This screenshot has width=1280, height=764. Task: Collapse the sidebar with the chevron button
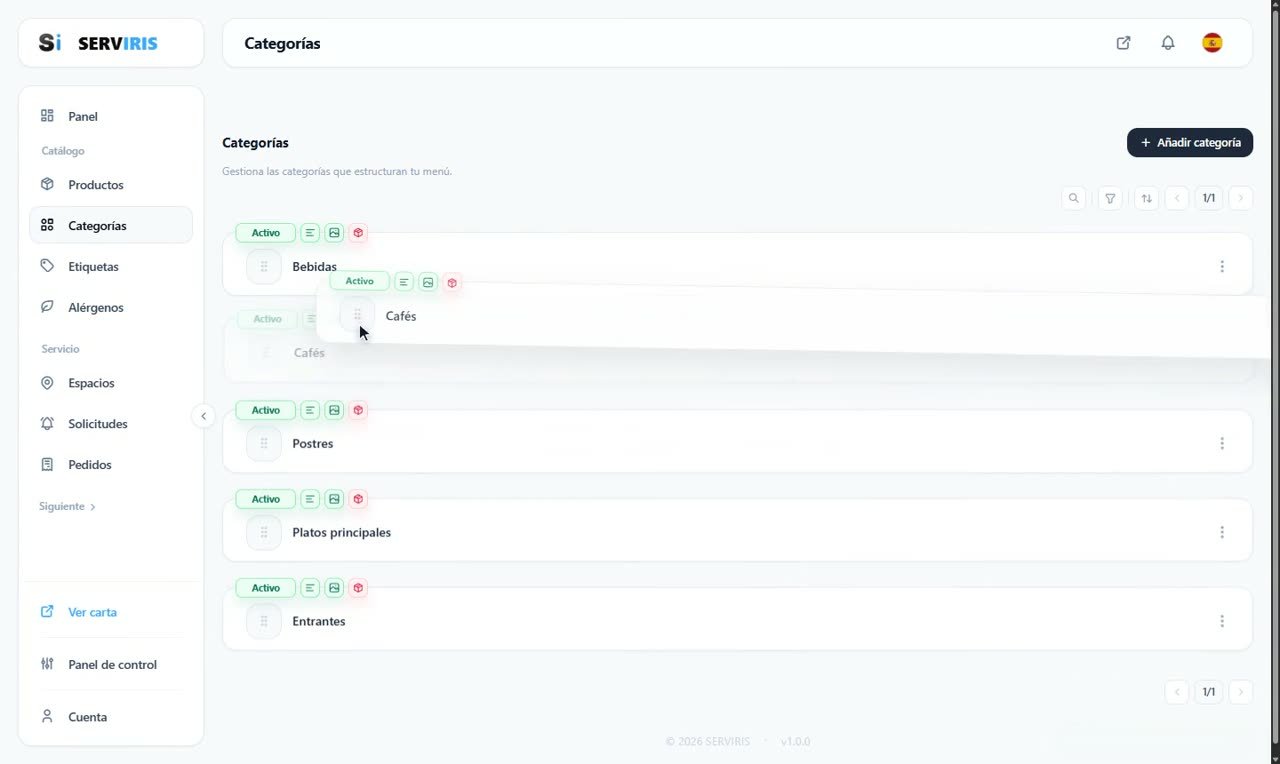point(203,416)
